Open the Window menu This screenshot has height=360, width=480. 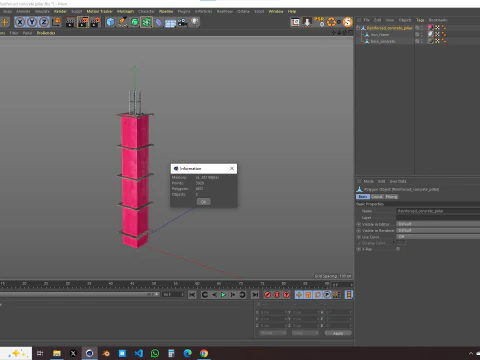click(x=276, y=11)
